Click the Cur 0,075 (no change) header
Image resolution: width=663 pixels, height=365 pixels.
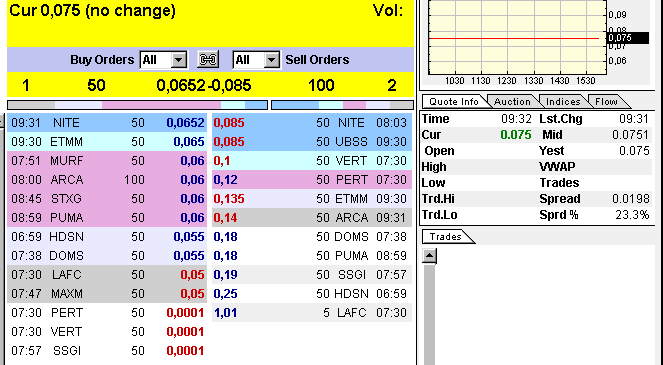coord(92,11)
